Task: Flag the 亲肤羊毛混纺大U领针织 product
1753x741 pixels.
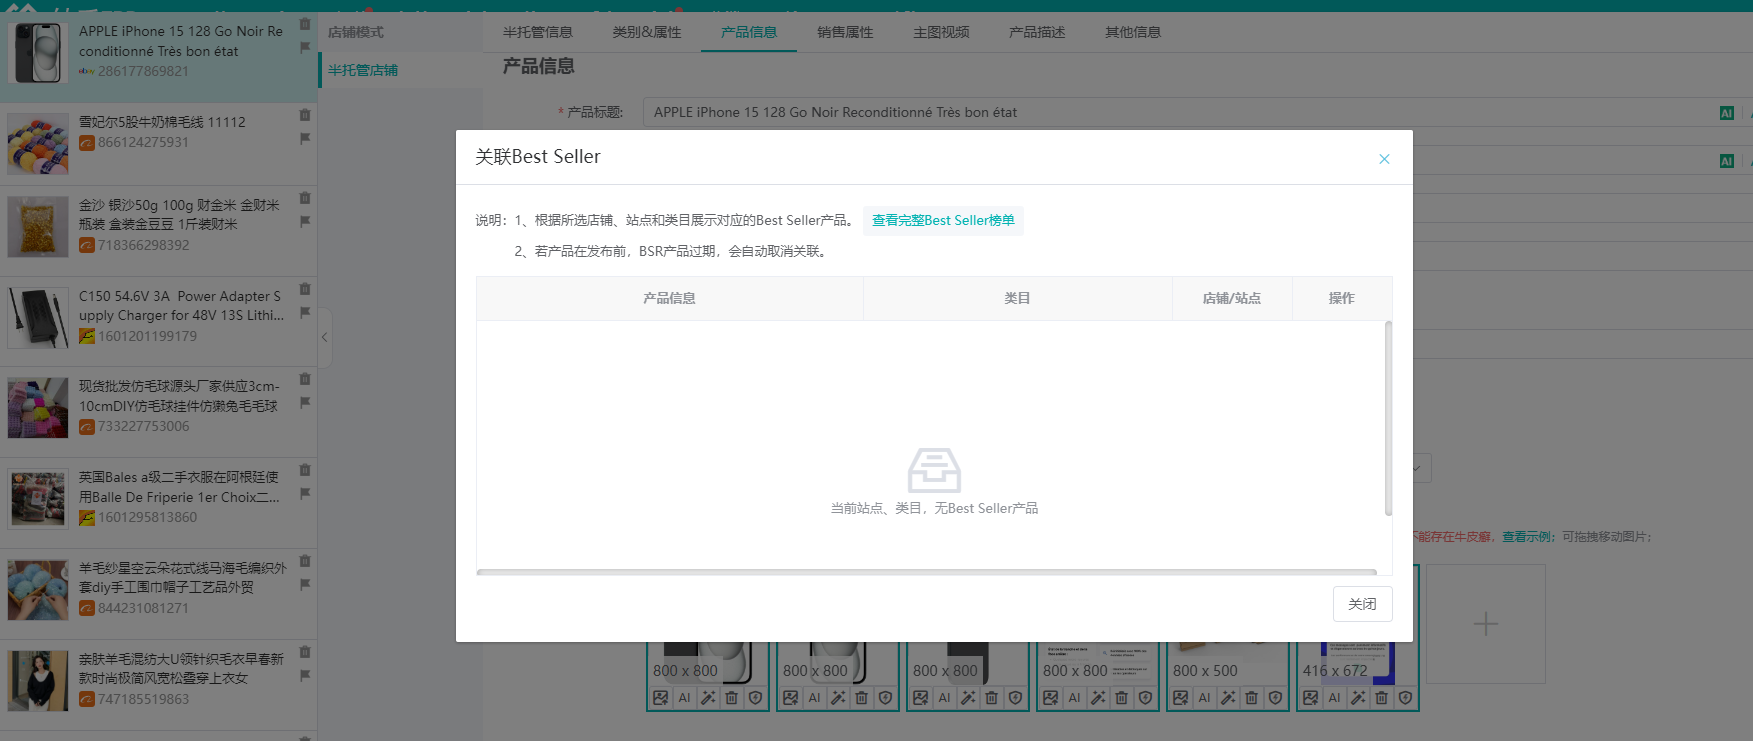Action: (305, 676)
